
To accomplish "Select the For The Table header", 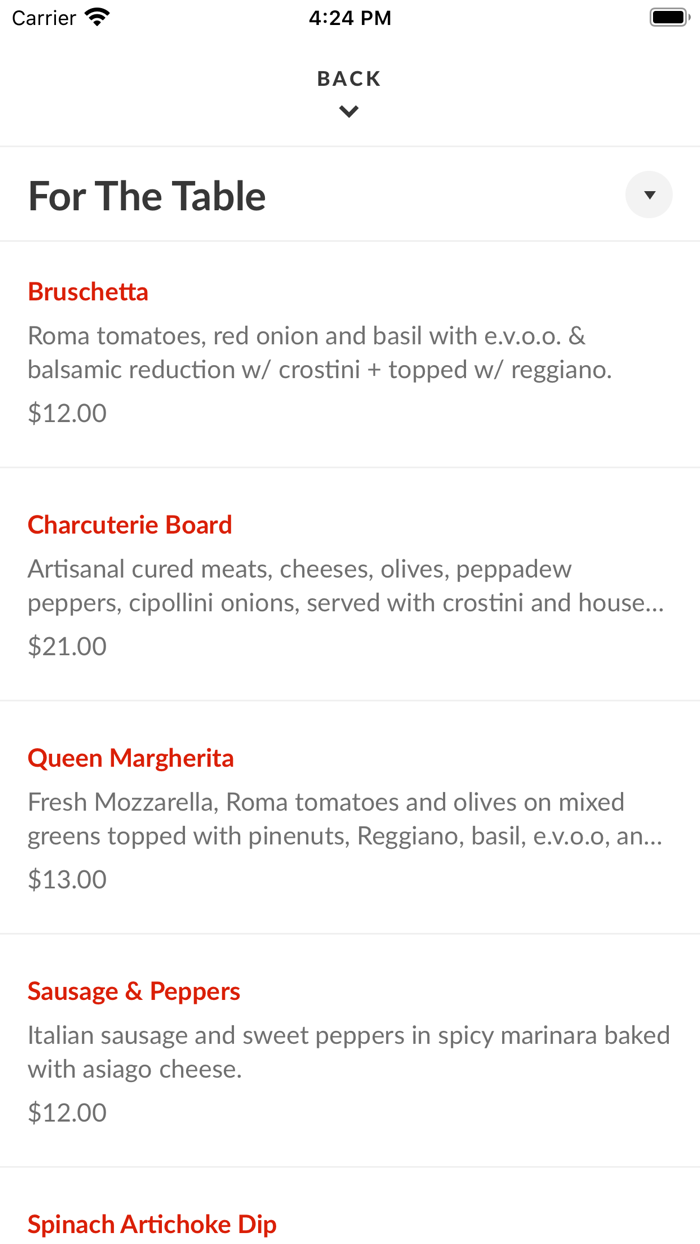I will (x=146, y=196).
